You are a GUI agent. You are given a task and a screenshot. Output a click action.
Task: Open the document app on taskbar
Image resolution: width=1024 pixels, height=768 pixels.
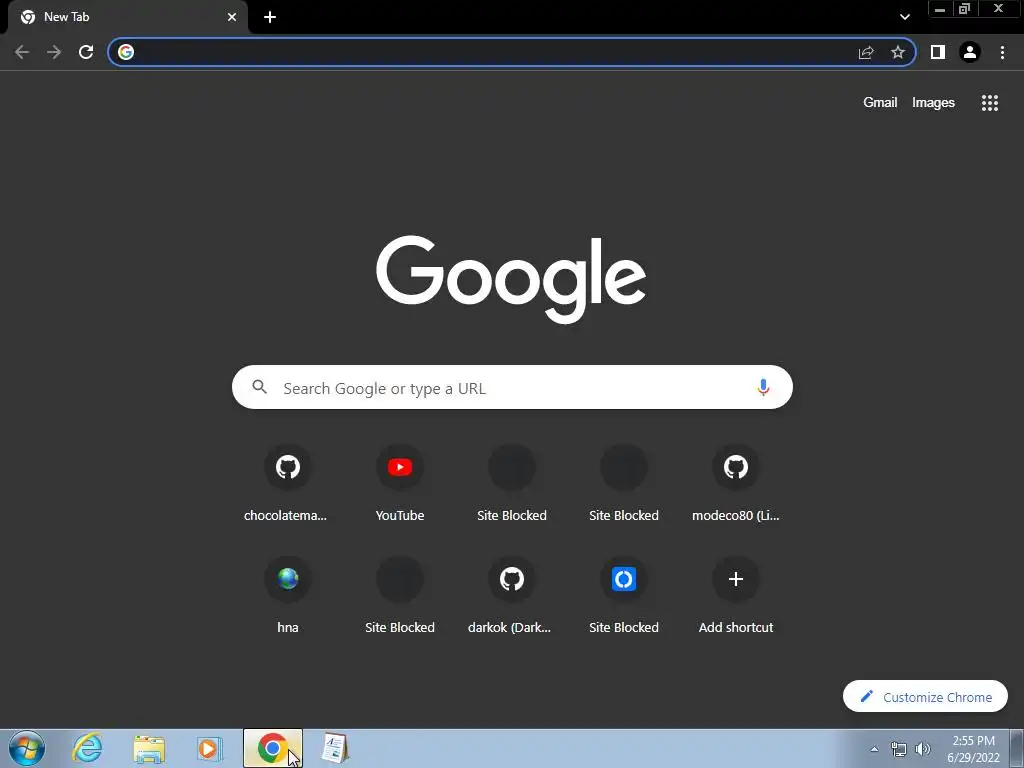(334, 748)
